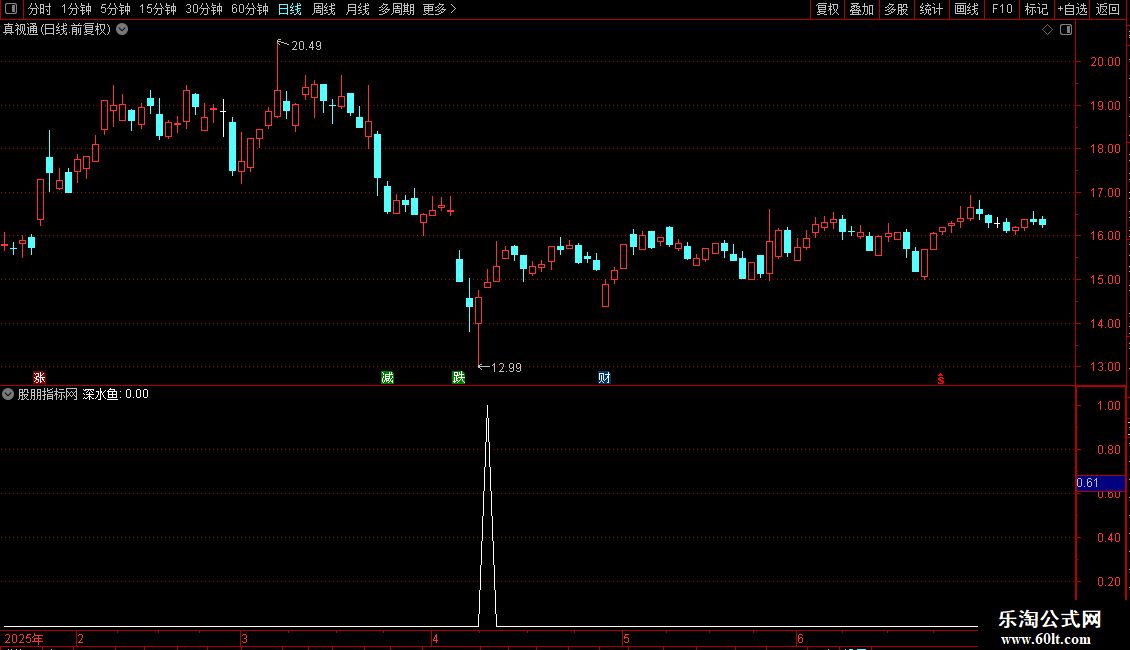Click the green 减 event marker
The image size is (1130, 650).
387,378
